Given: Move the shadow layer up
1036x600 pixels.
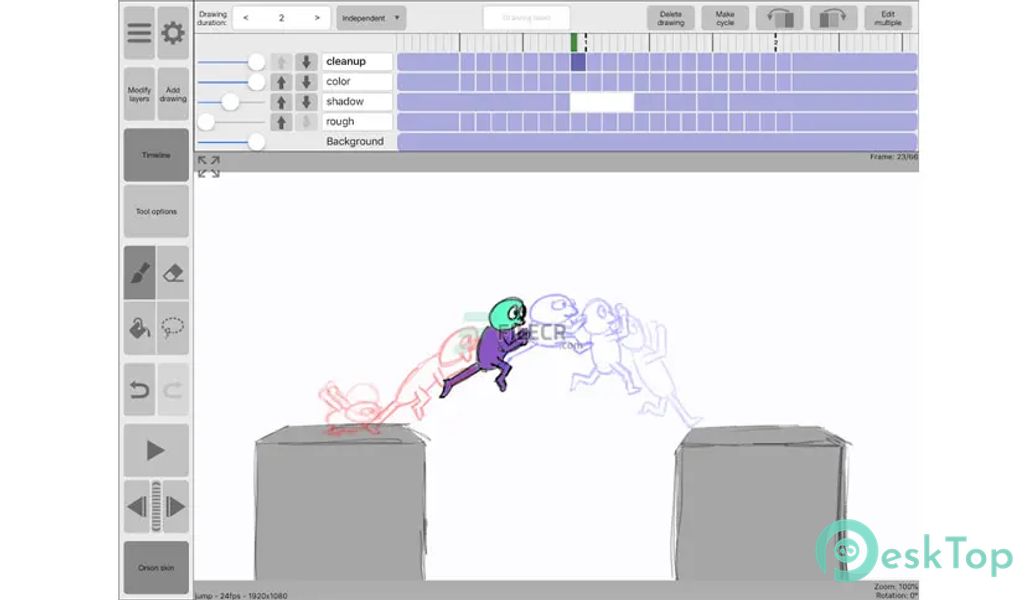Looking at the screenshot, I should [281, 102].
